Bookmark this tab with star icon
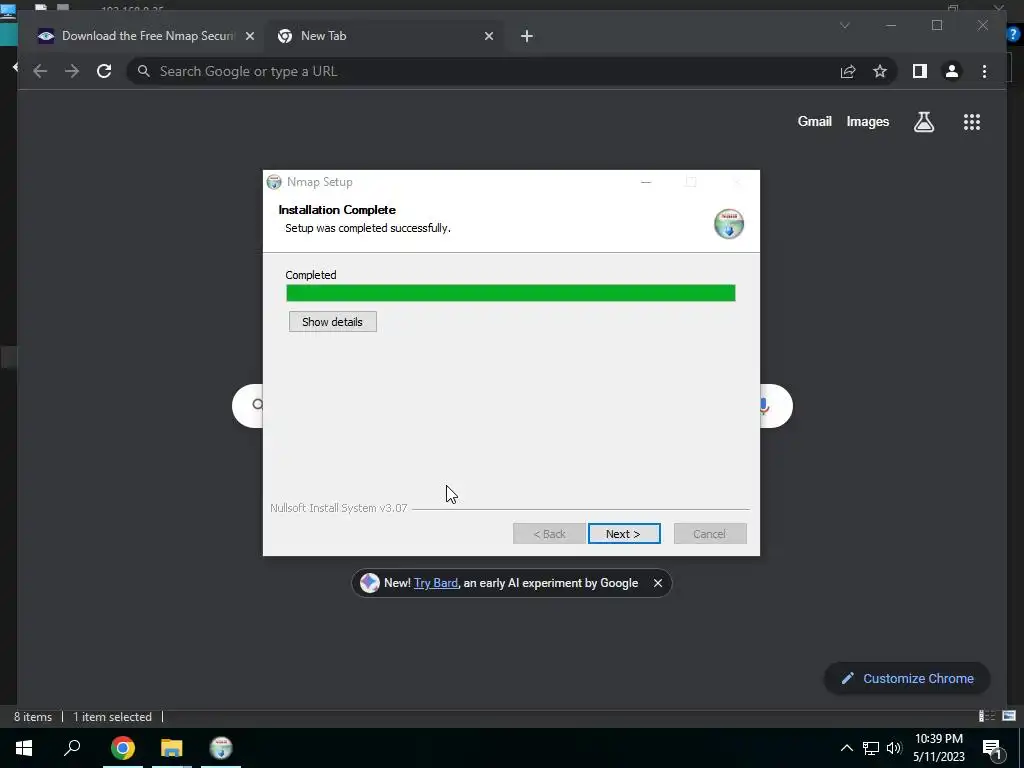1024x768 pixels. click(x=880, y=71)
